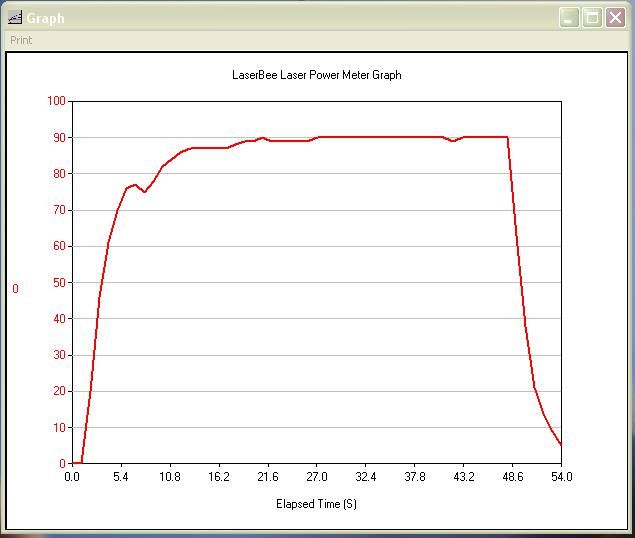Screen dimensions: 635x538
Task: Click the x-axis value 0.0
Action: tap(72, 477)
